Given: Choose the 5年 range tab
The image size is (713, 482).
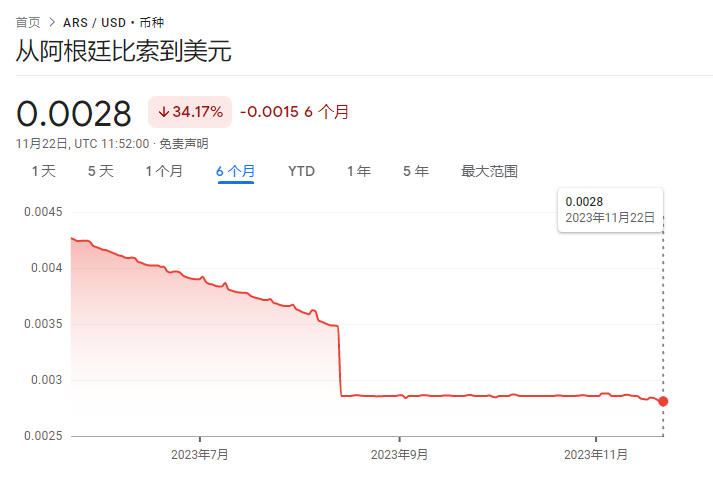Looking at the screenshot, I should (416, 171).
